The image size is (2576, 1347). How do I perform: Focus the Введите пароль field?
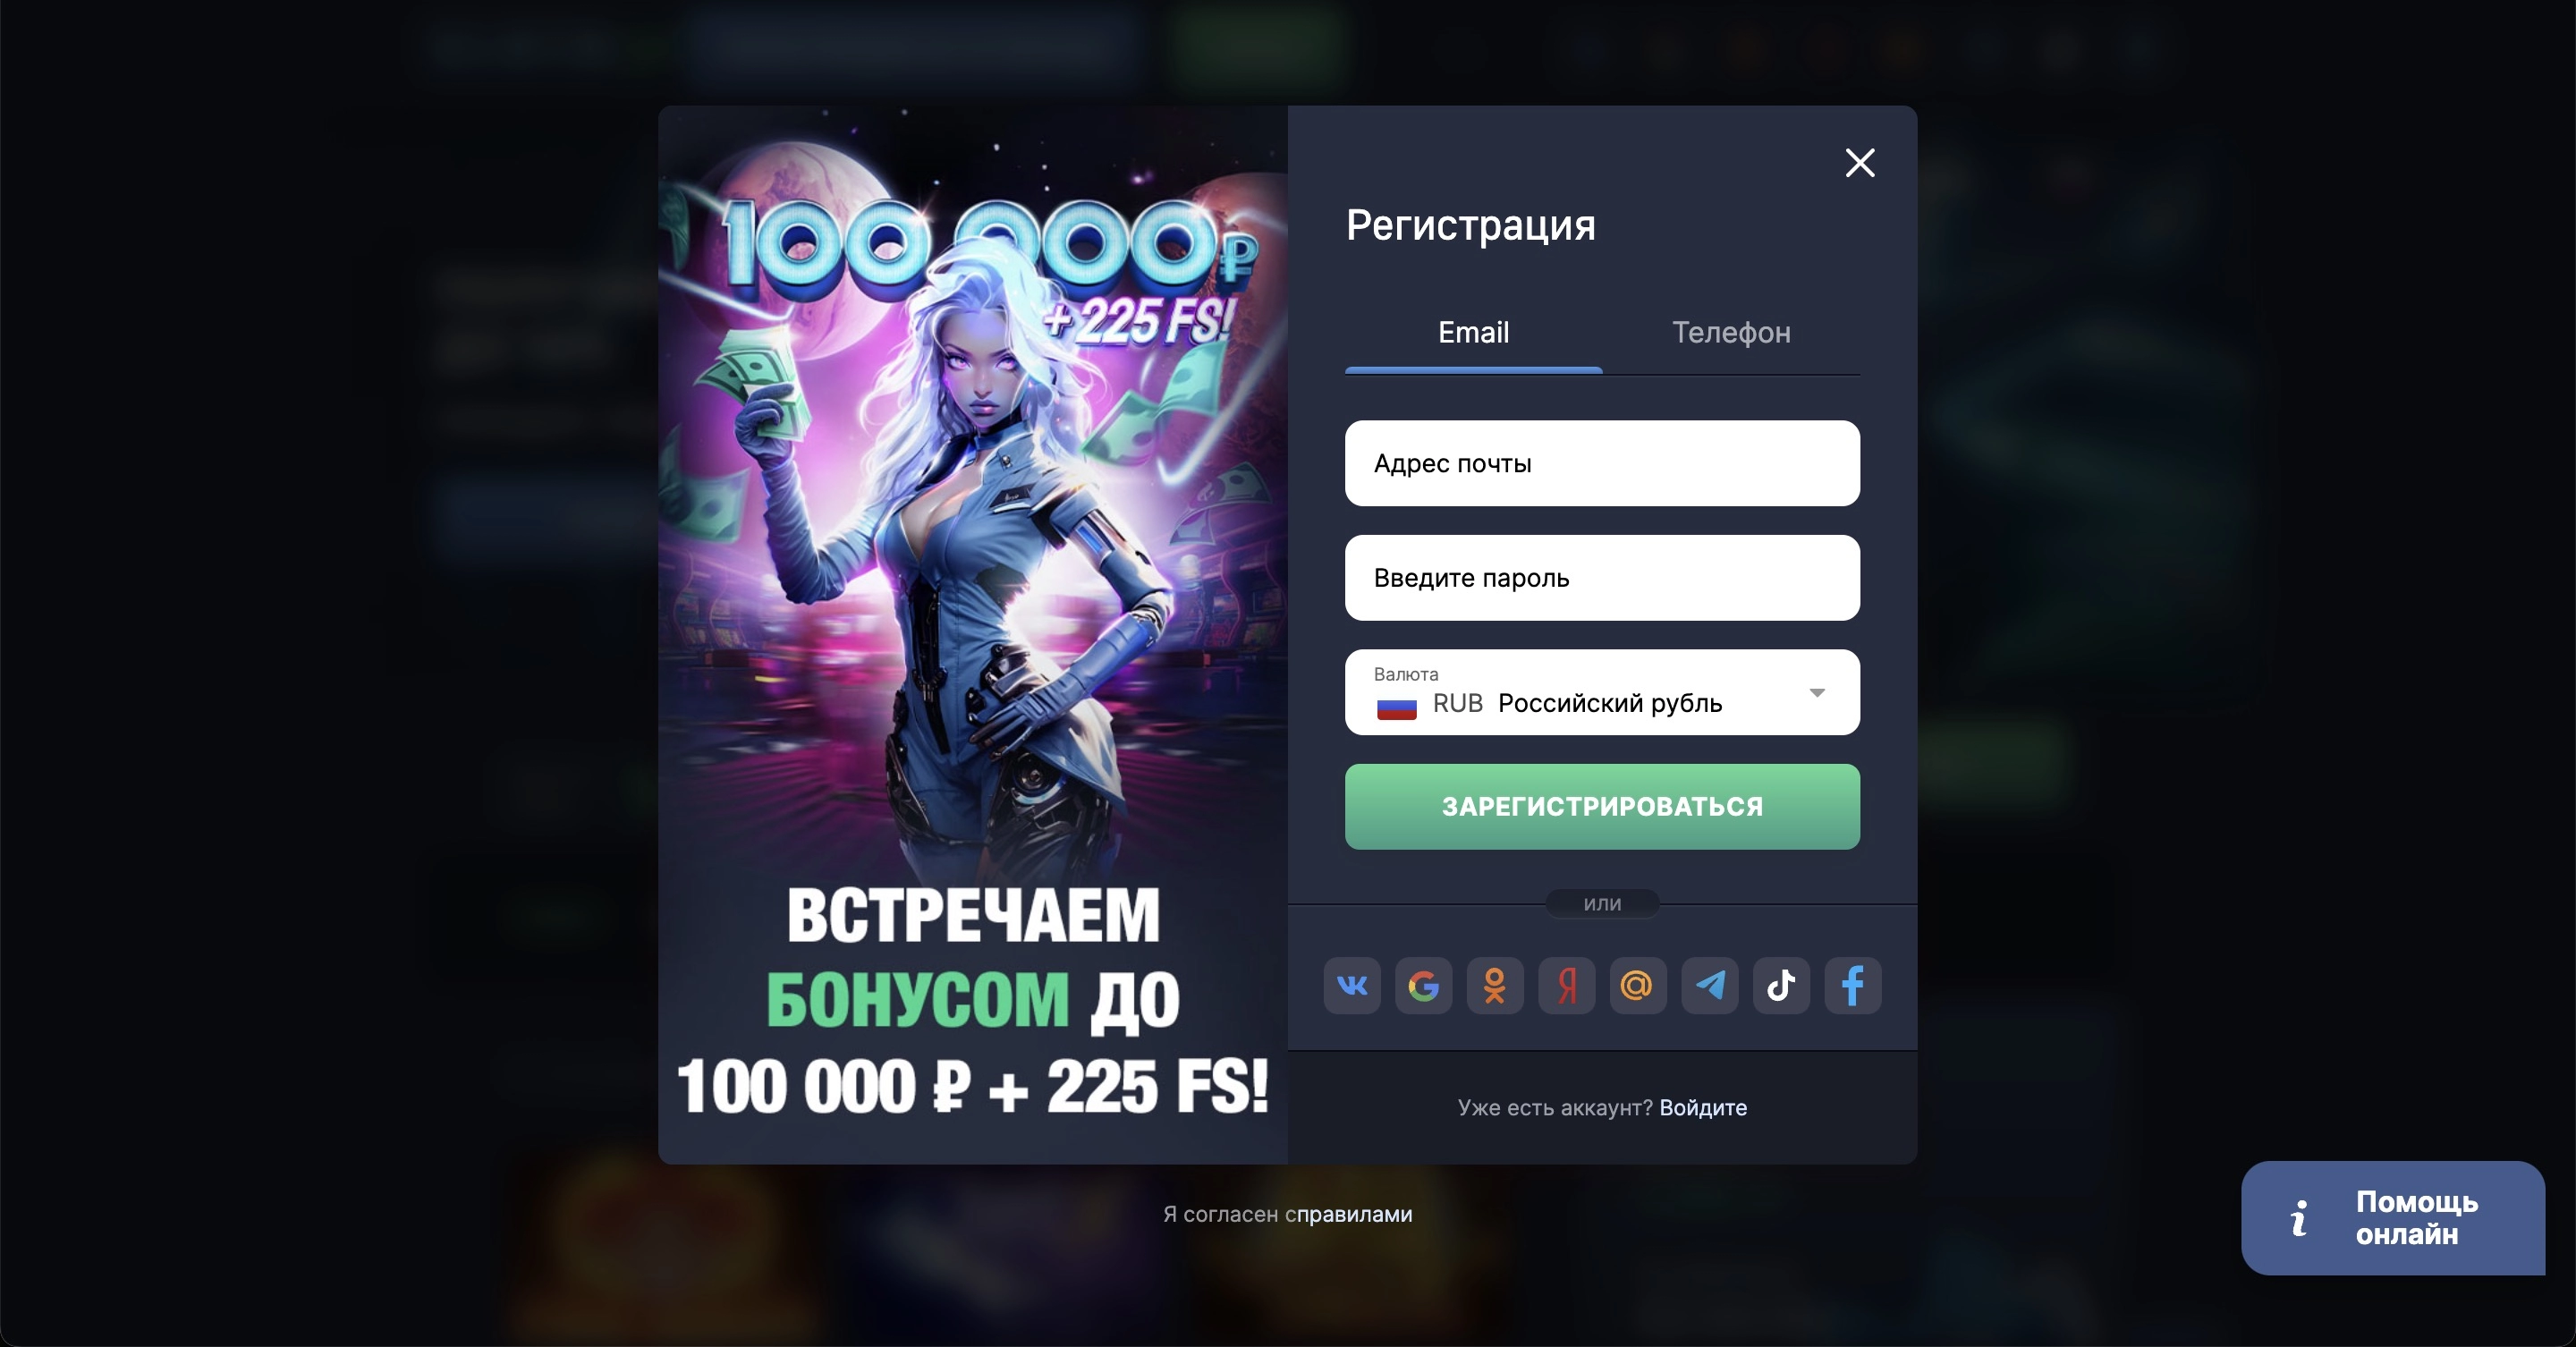click(1602, 578)
